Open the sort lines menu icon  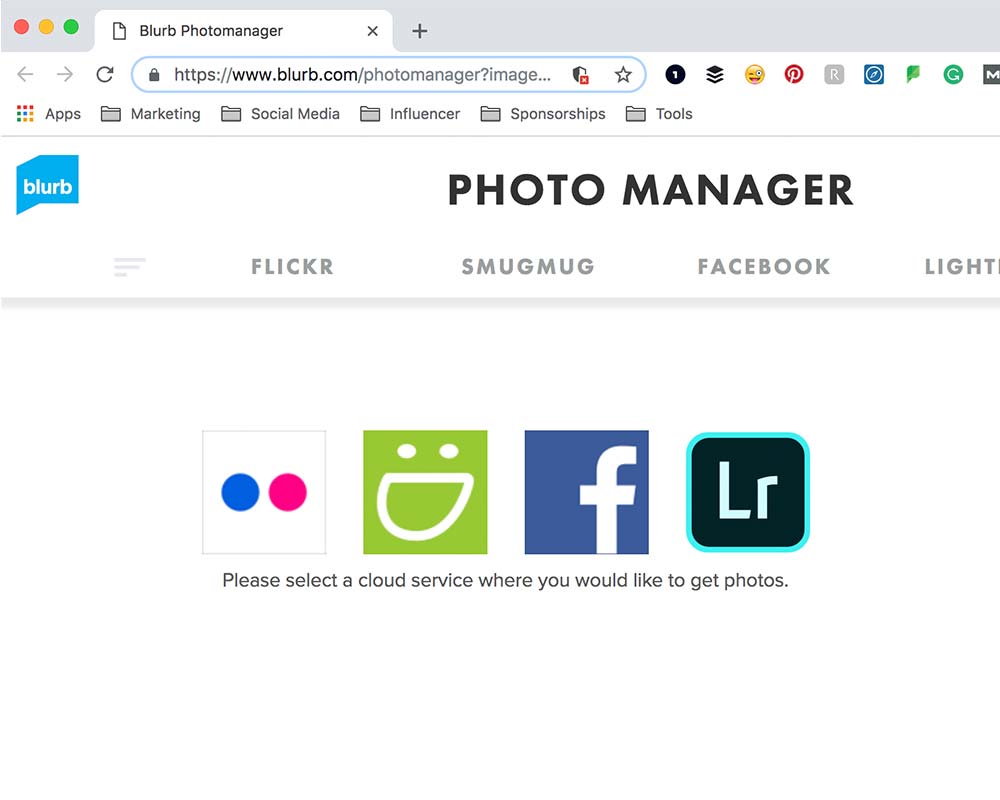click(129, 267)
